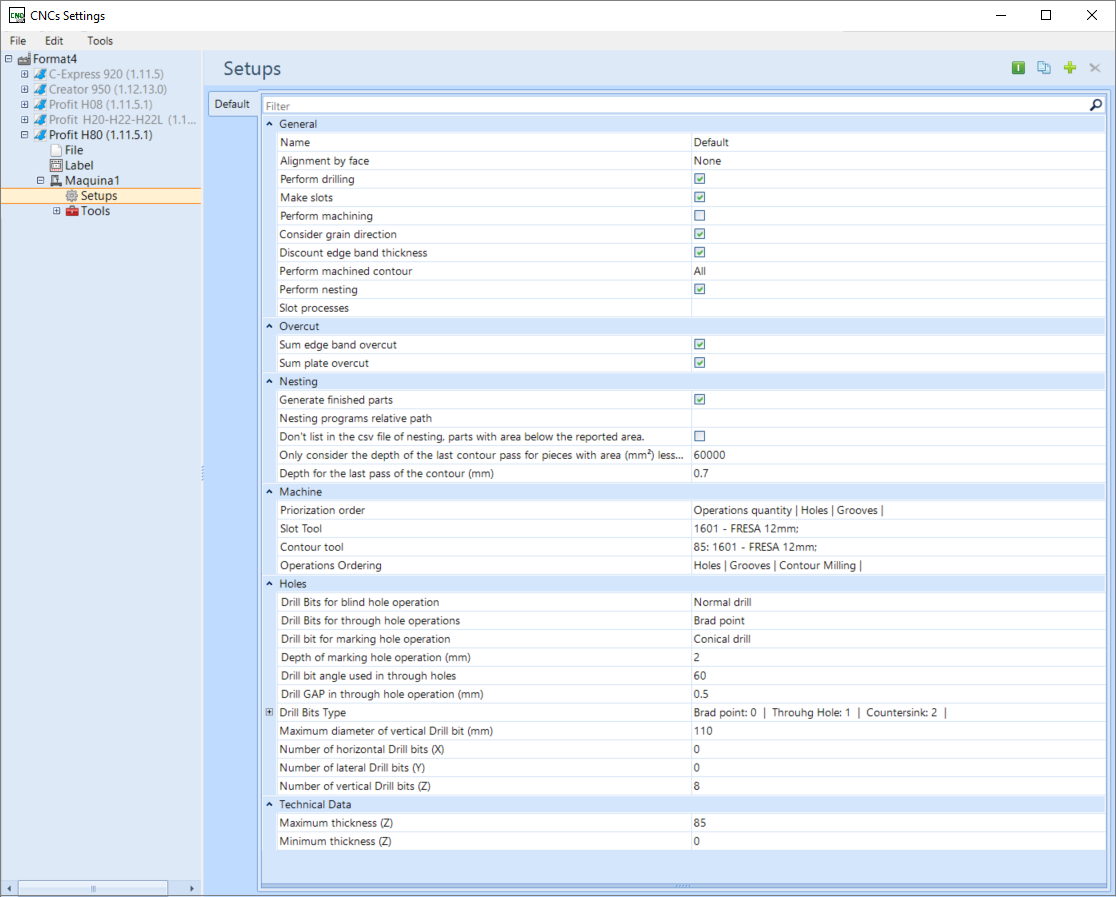Screen dimensions: 1116x897
Task: Click the duplicate setup copy icon
Action: click(1043, 68)
